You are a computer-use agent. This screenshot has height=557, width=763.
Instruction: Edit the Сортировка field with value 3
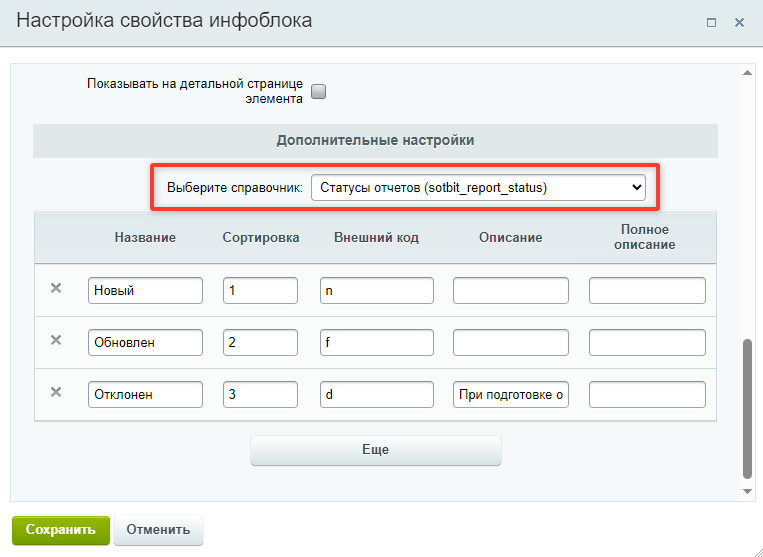click(260, 395)
